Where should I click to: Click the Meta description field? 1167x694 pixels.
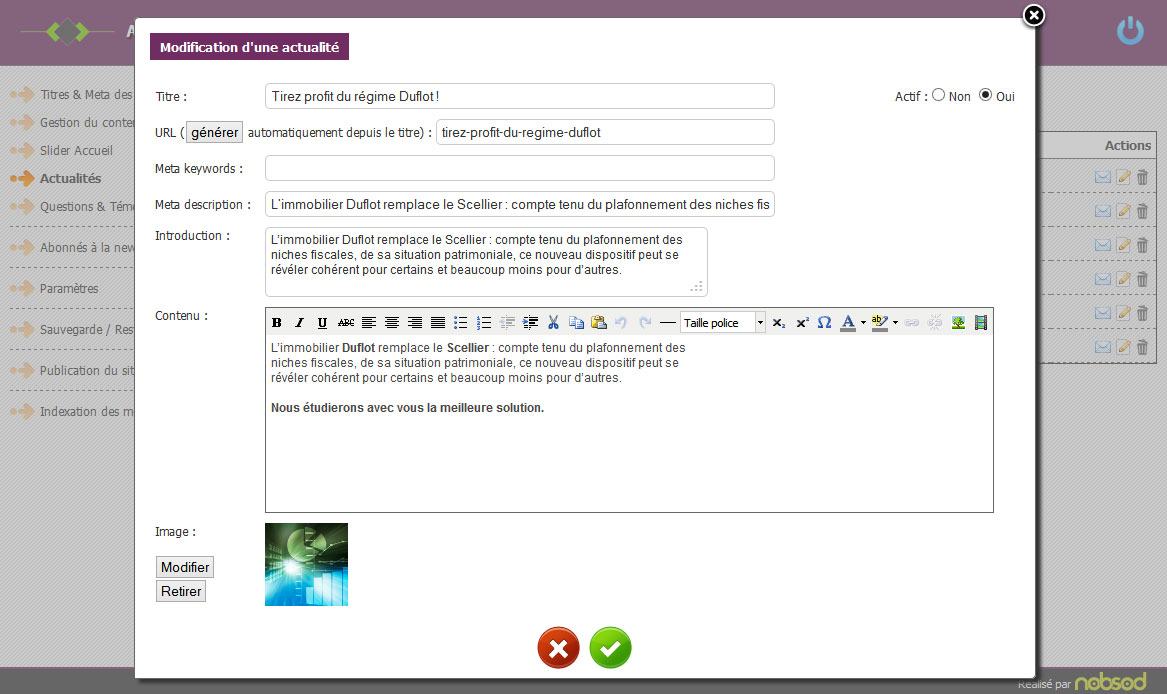[519, 204]
